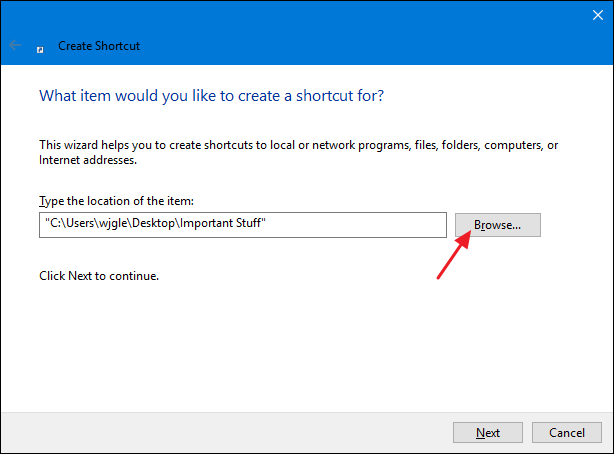The width and height of the screenshot is (614, 454).
Task: Click the blue wizard question heading
Action: click(x=211, y=97)
